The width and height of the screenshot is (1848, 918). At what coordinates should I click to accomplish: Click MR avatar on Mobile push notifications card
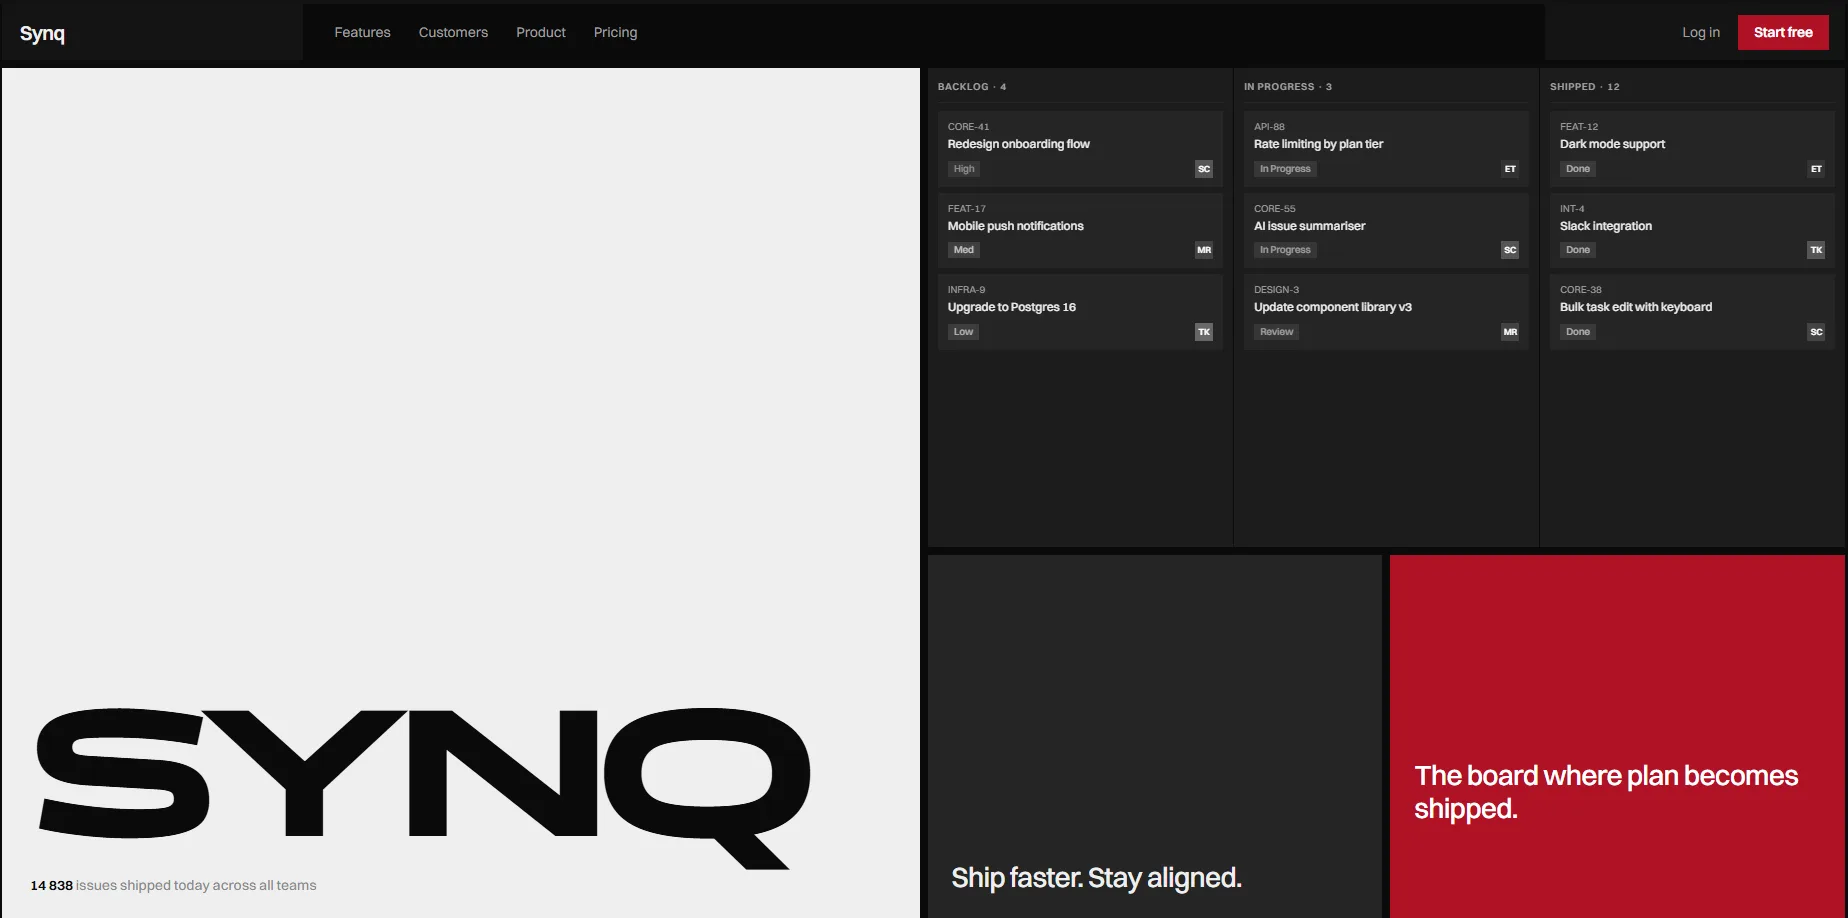tap(1204, 250)
